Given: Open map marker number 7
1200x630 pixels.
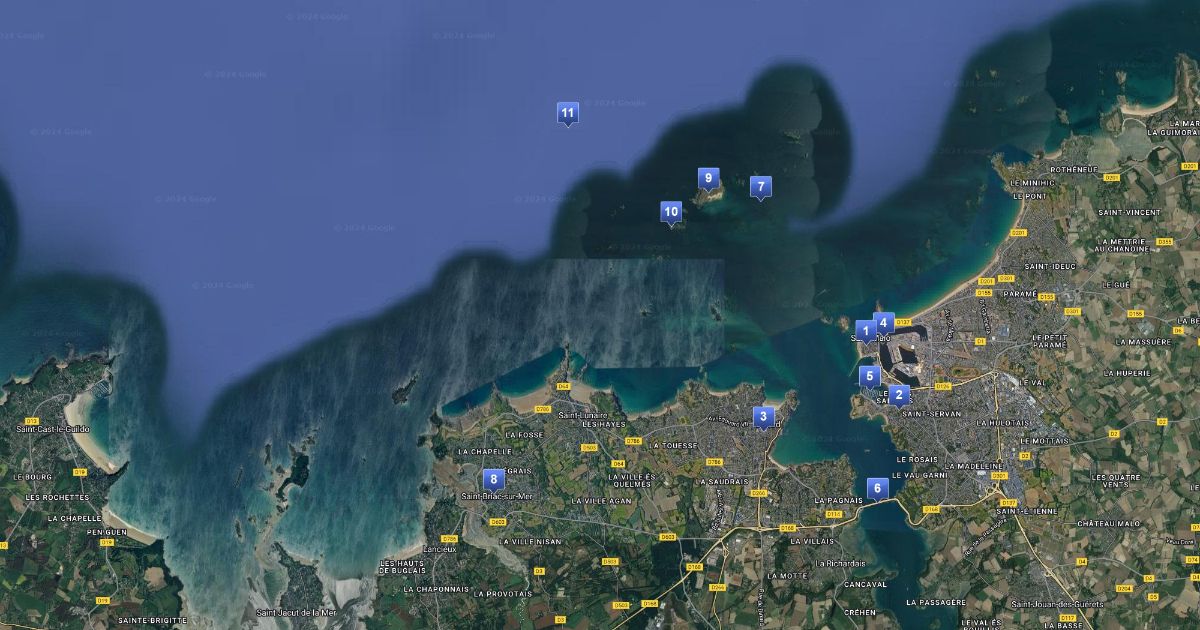Looking at the screenshot, I should (760, 186).
